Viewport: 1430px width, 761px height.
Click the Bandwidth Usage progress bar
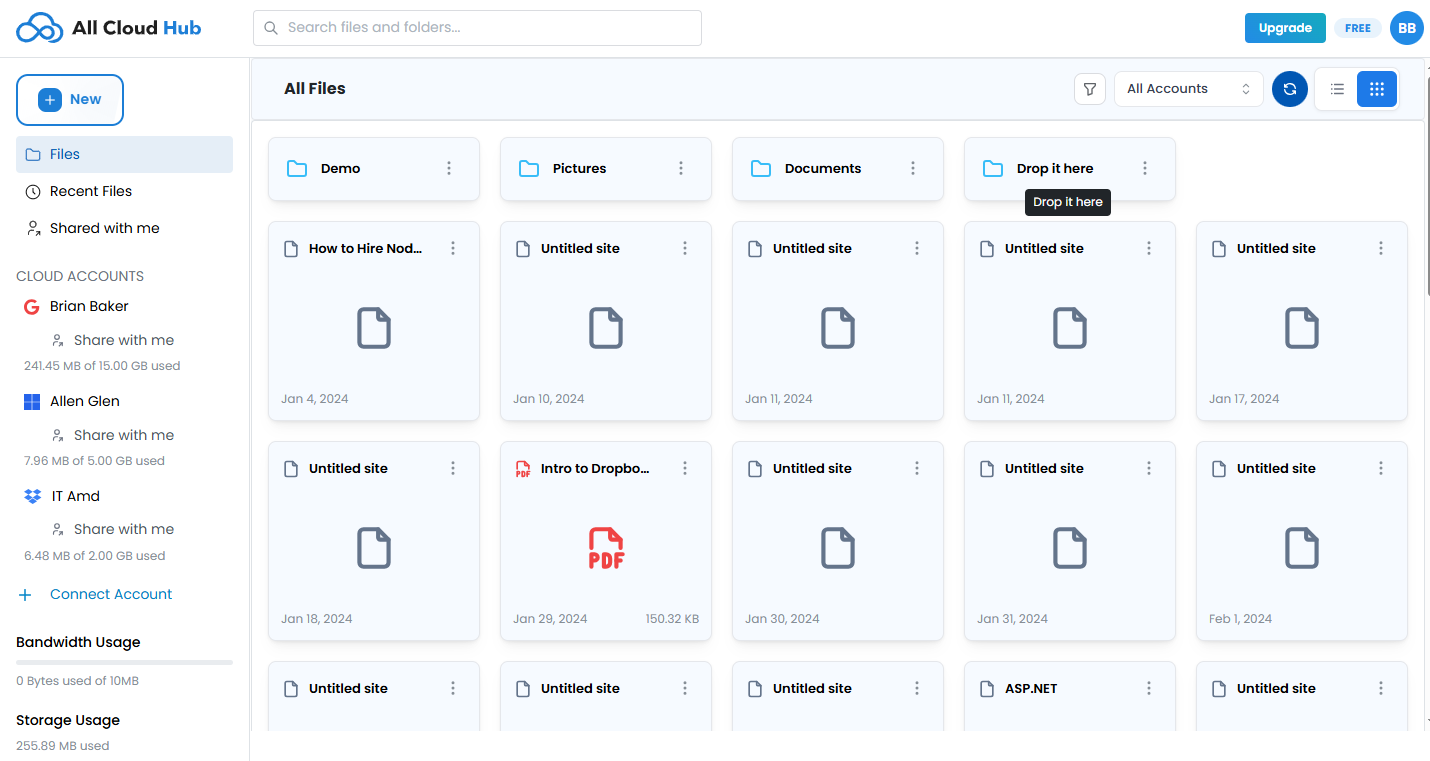point(123,661)
